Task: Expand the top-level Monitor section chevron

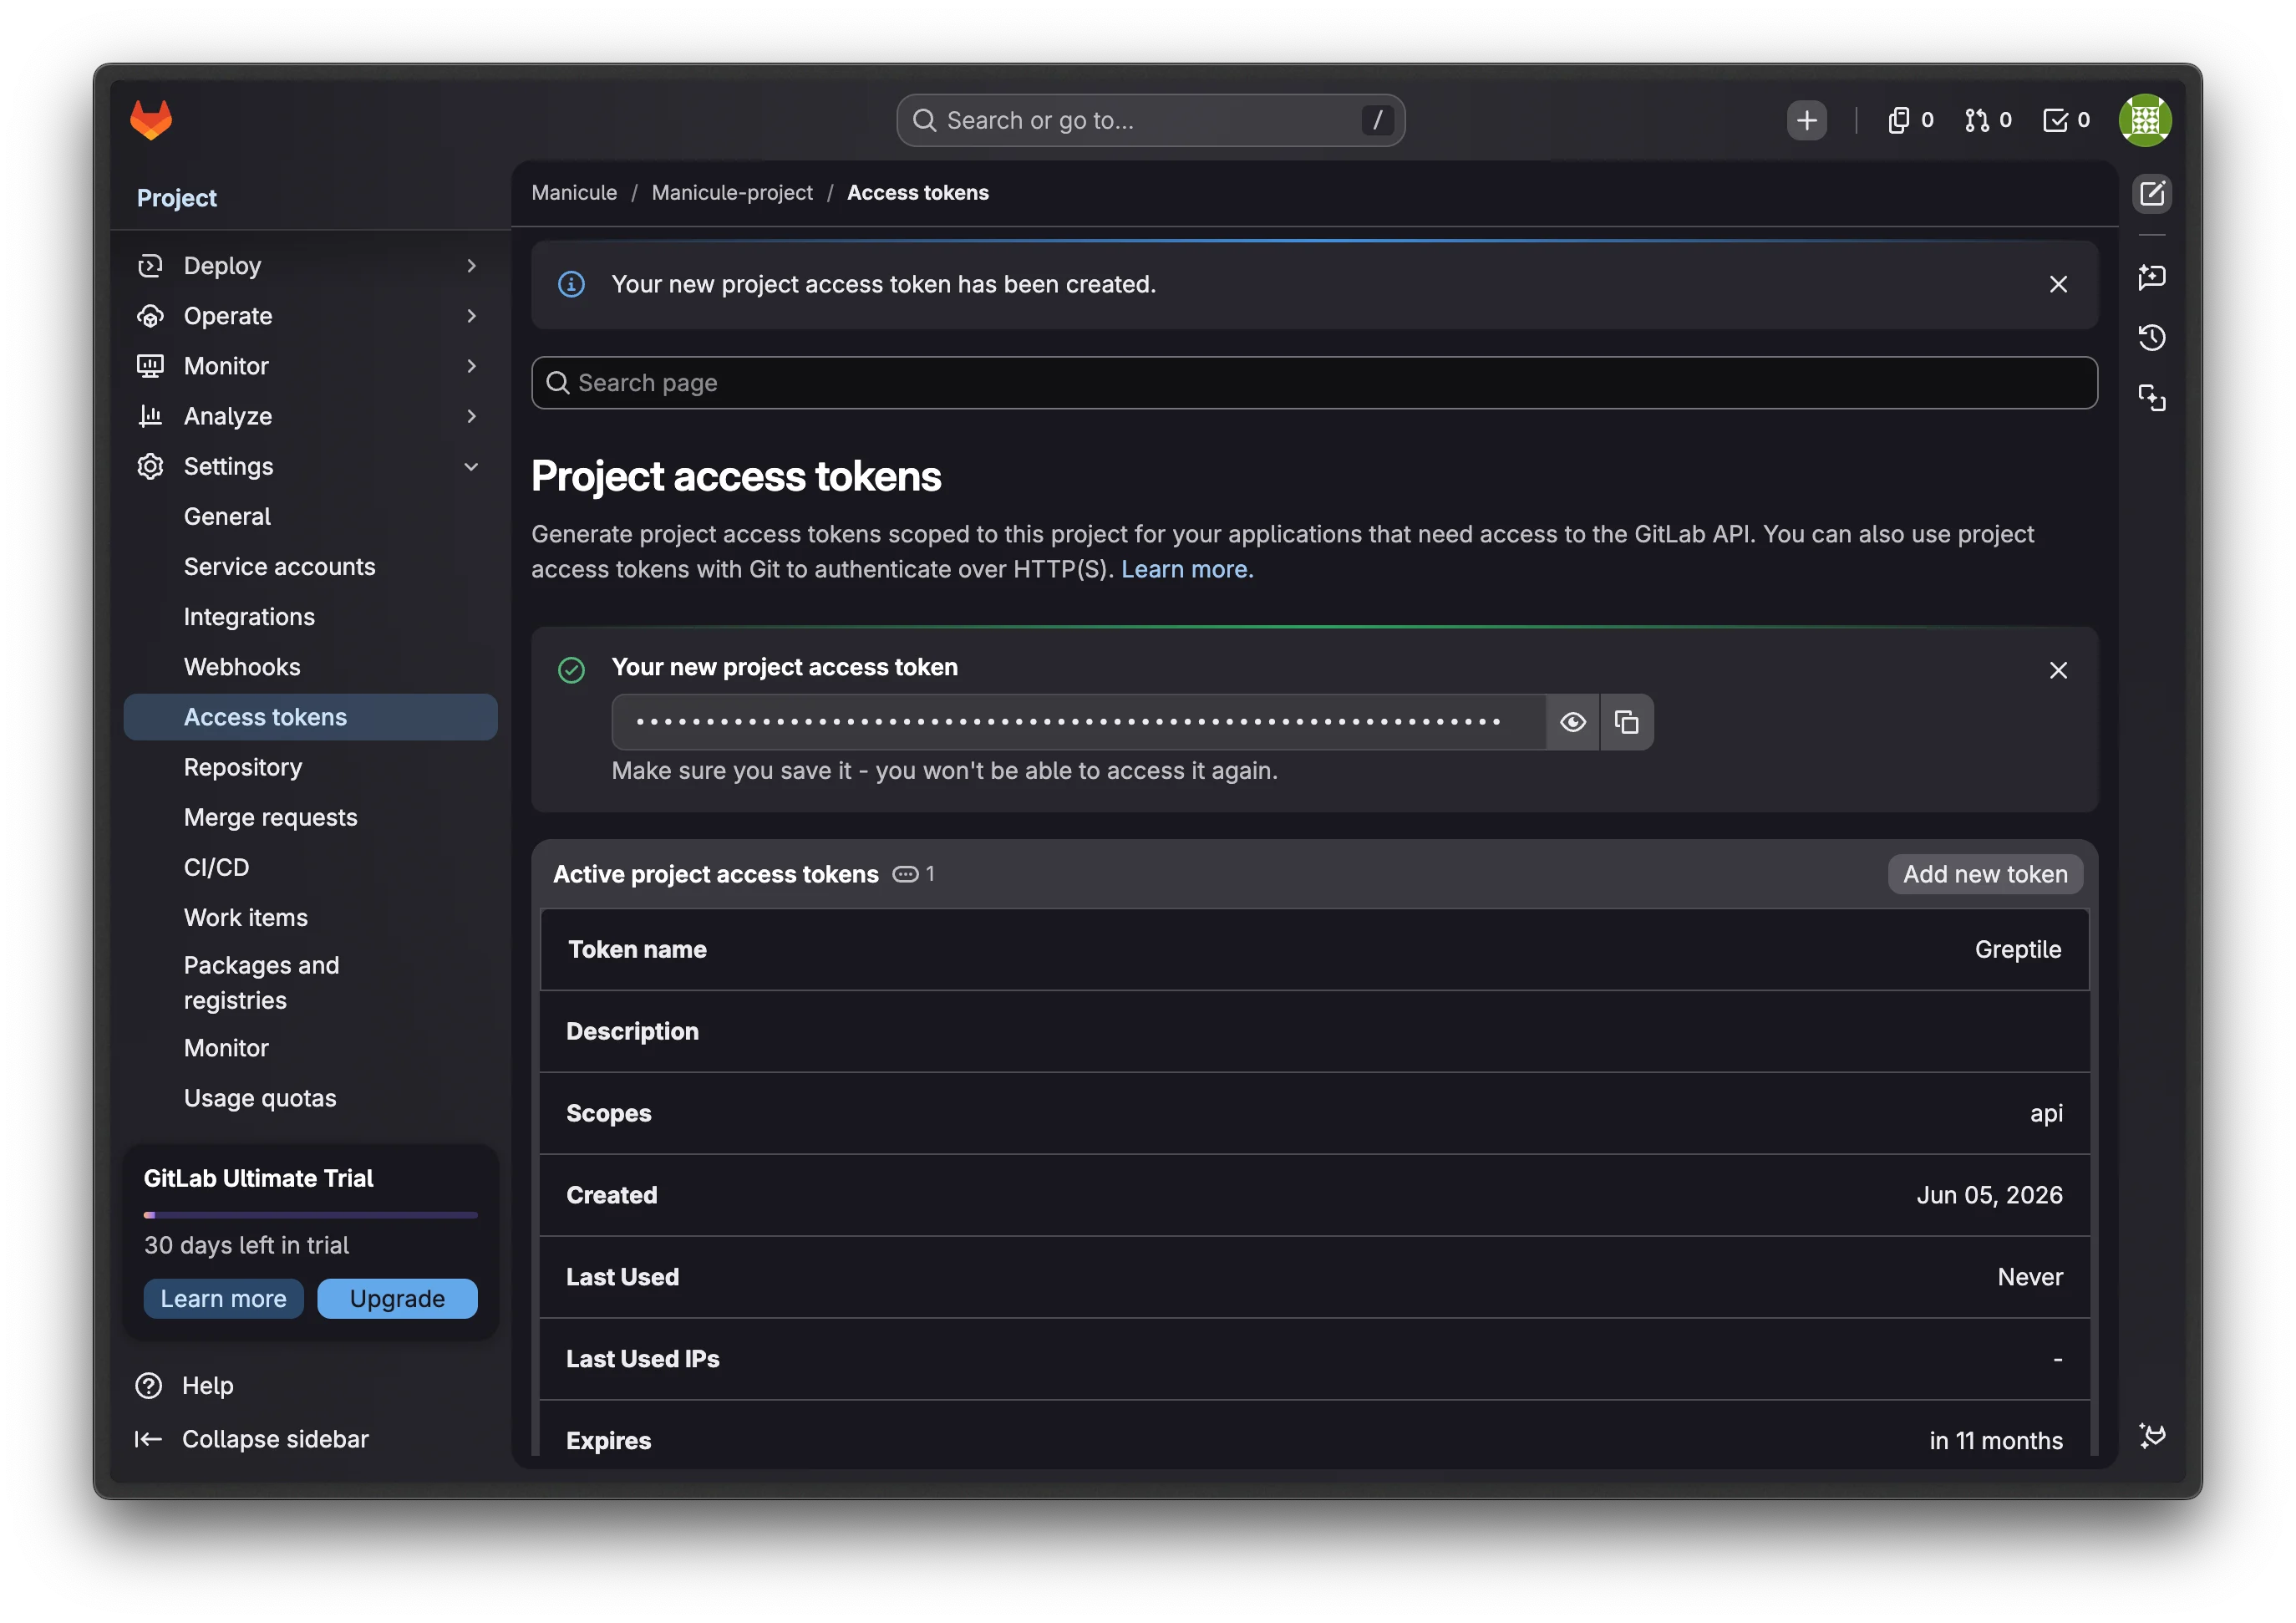Action: click(471, 365)
